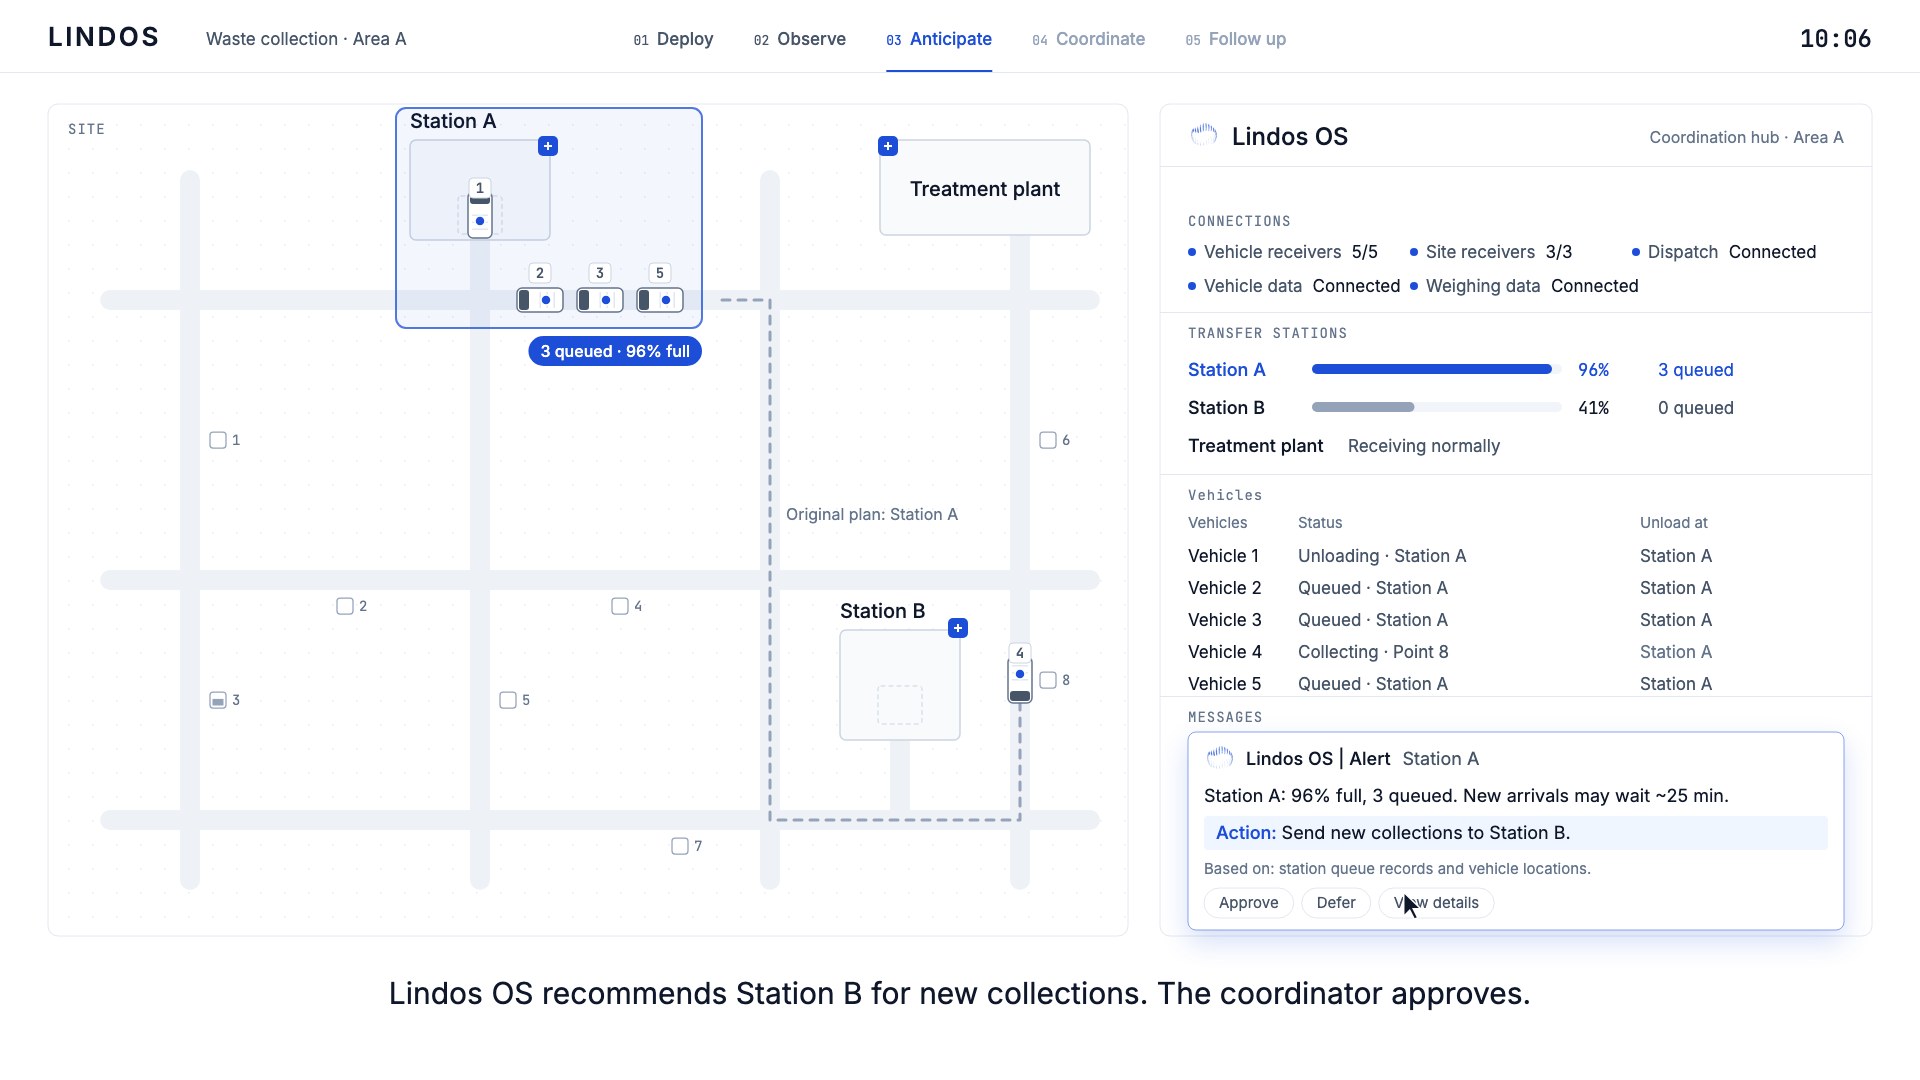The width and height of the screenshot is (1920, 1080).
Task: Select queued vehicle 2 on the map
Action: pos(540,300)
